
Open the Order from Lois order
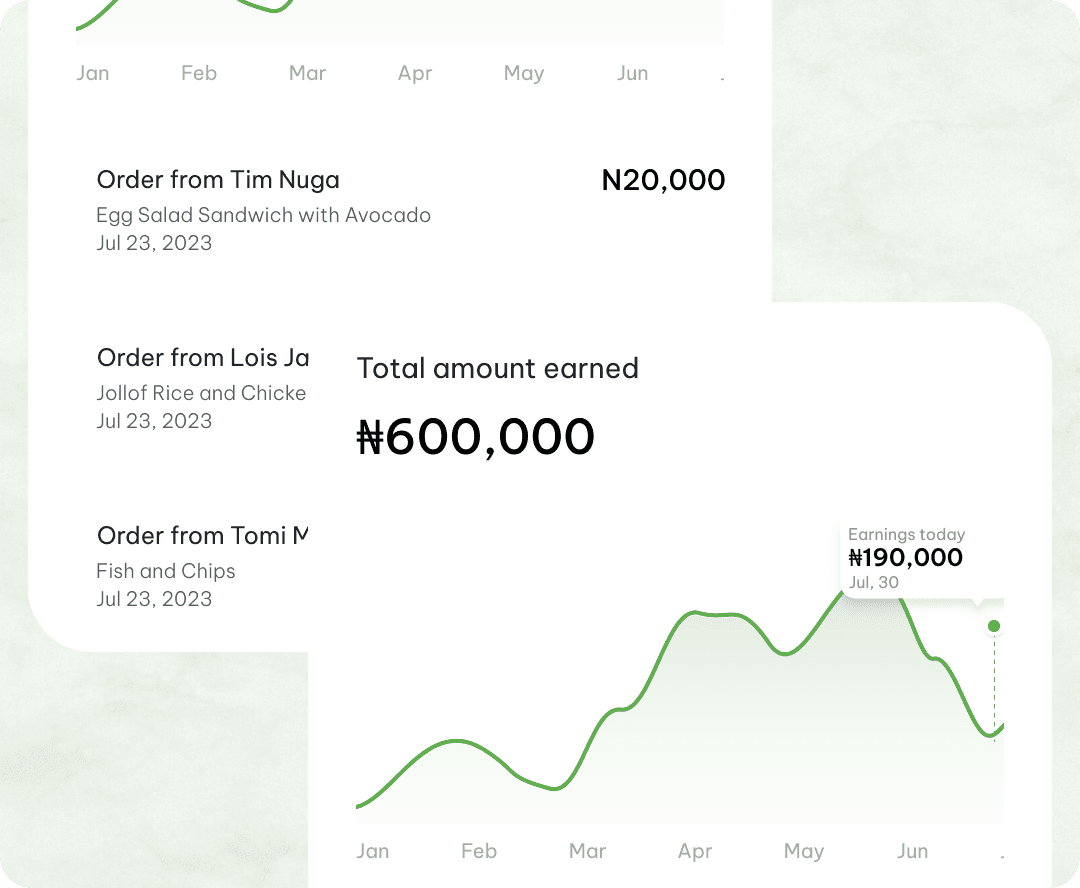pyautogui.click(x=203, y=358)
